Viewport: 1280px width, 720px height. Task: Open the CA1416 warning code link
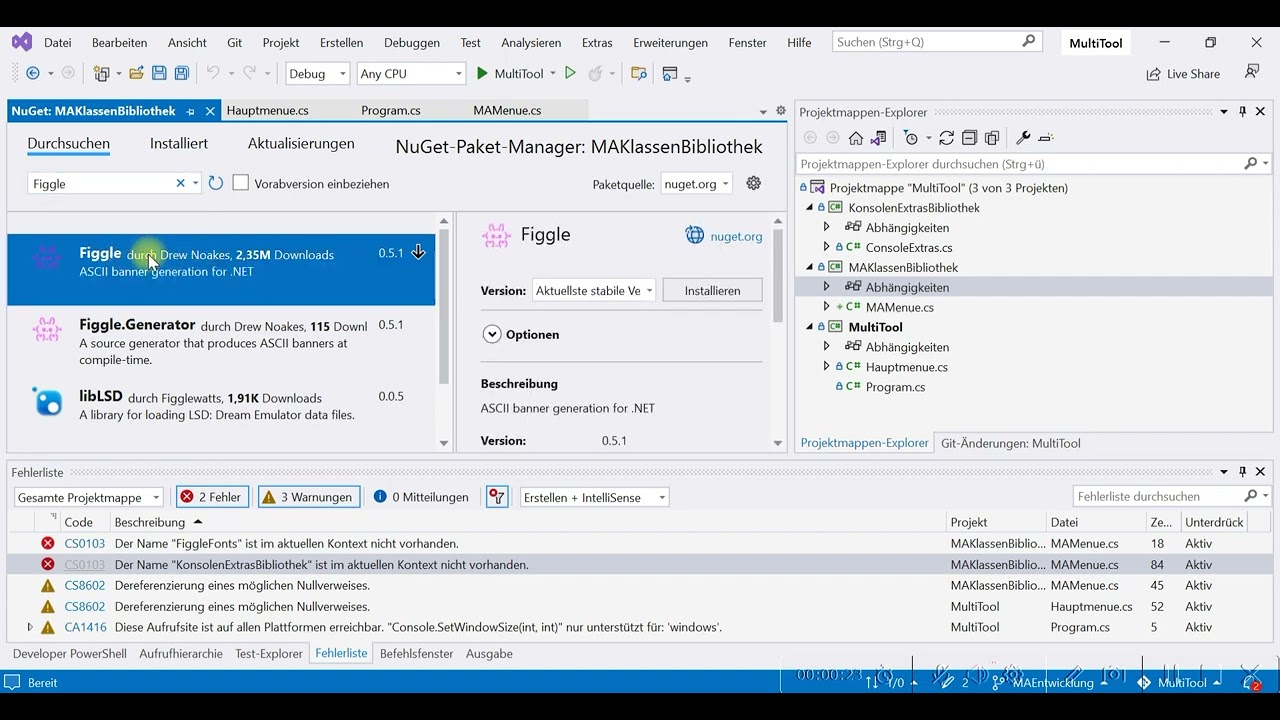click(x=85, y=628)
